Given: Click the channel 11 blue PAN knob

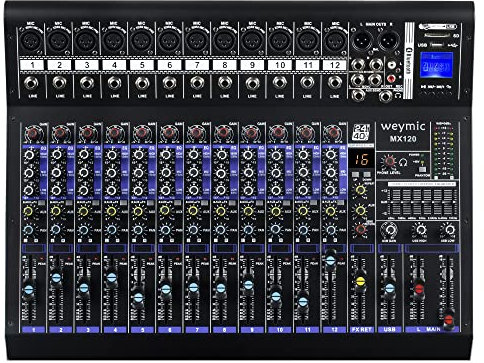Looking at the screenshot, I should point(303,230).
